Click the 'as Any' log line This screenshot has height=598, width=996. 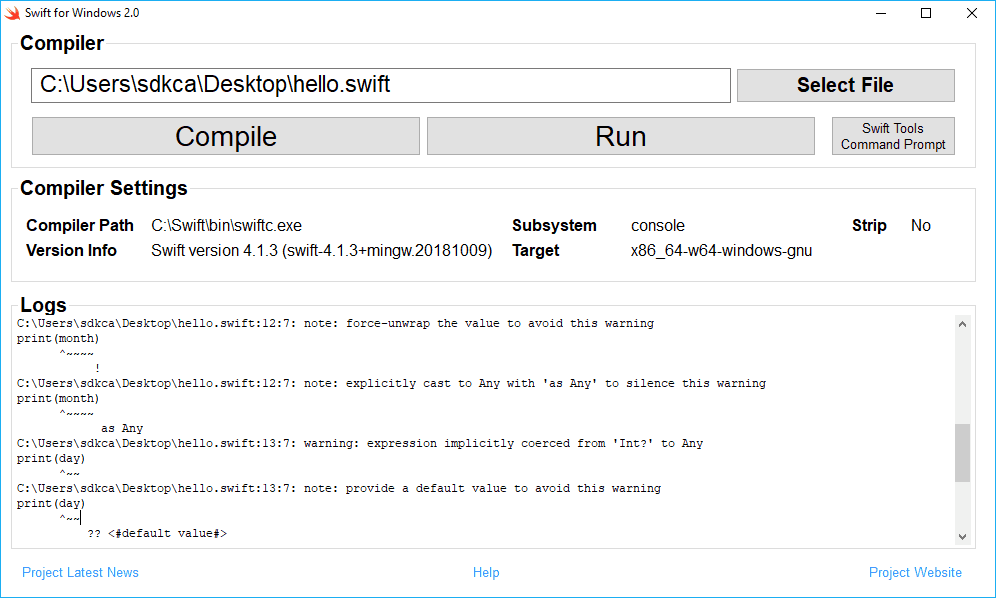click(122, 428)
